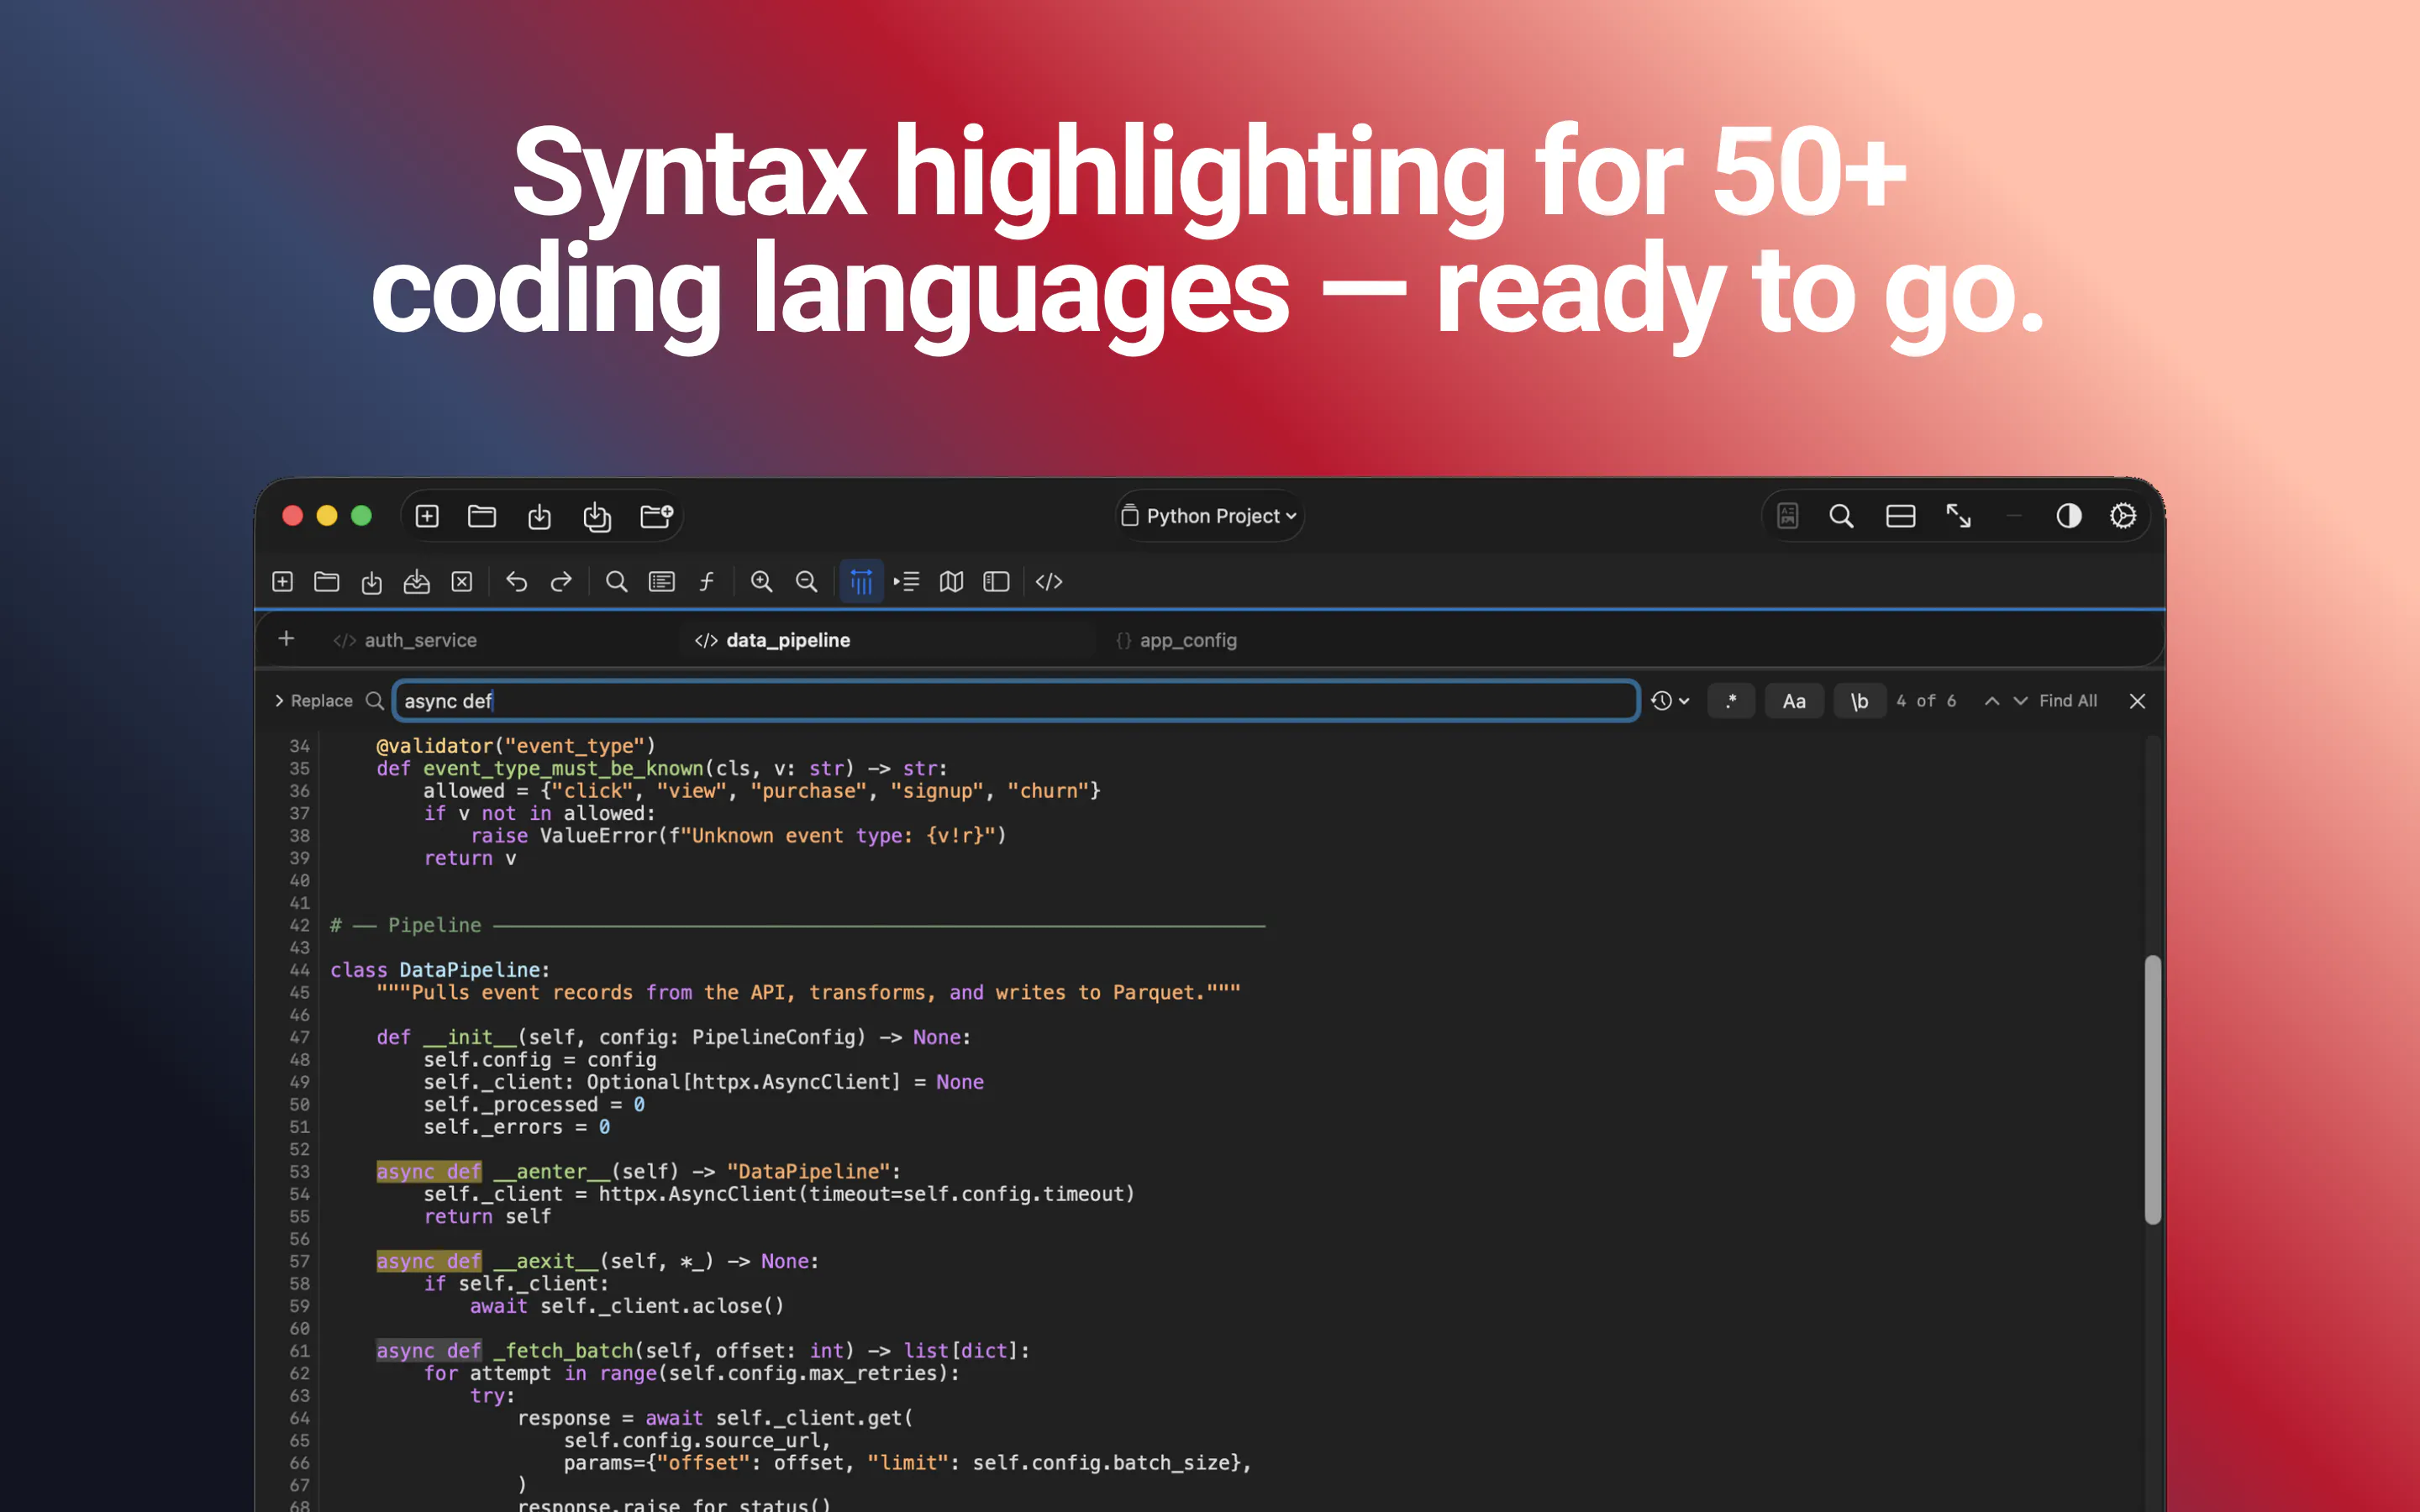
Task: Add a new tab with the plus button
Action: [x=286, y=638]
